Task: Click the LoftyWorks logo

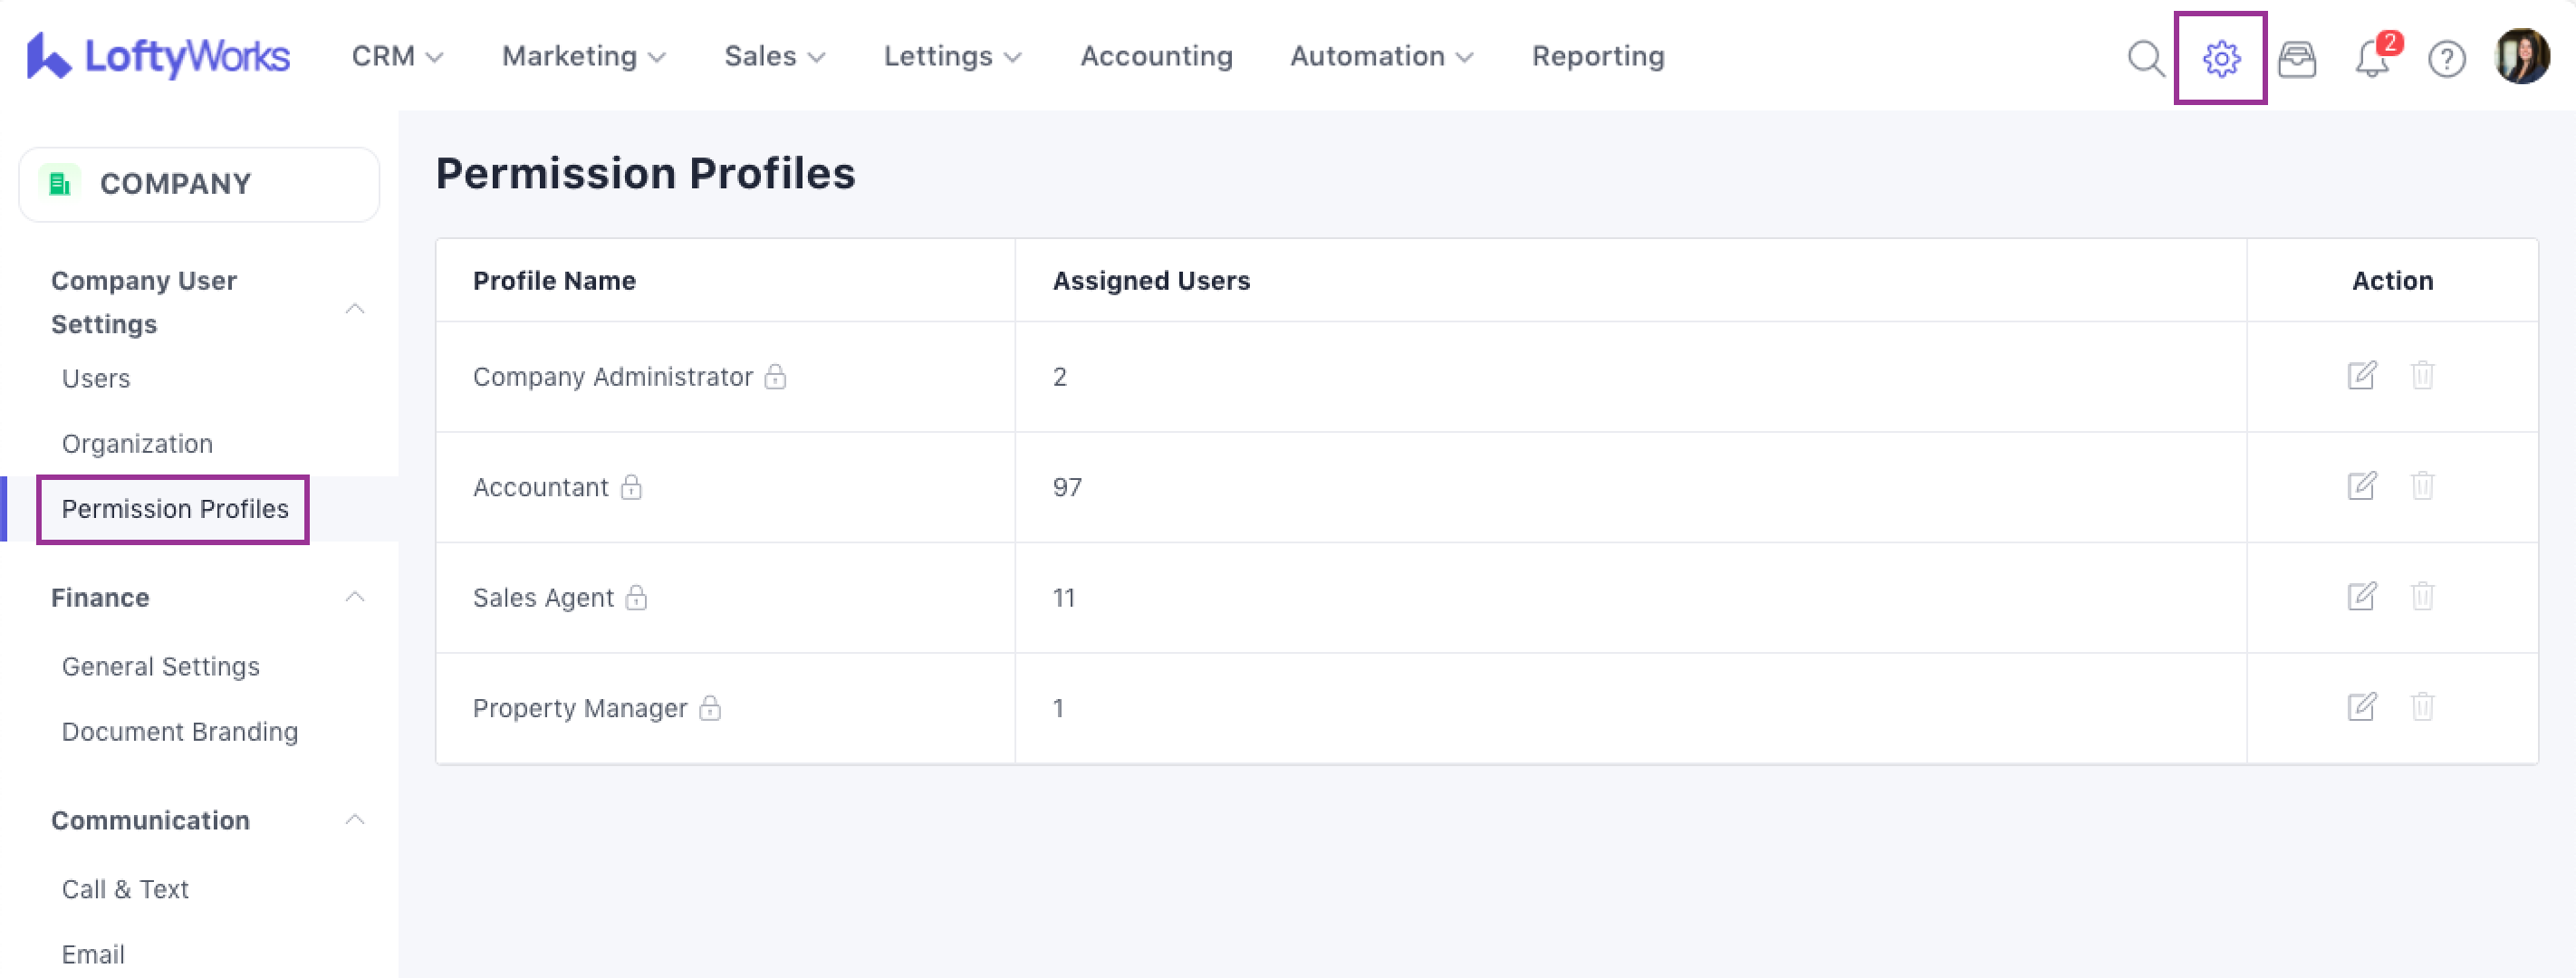Action: click(158, 56)
